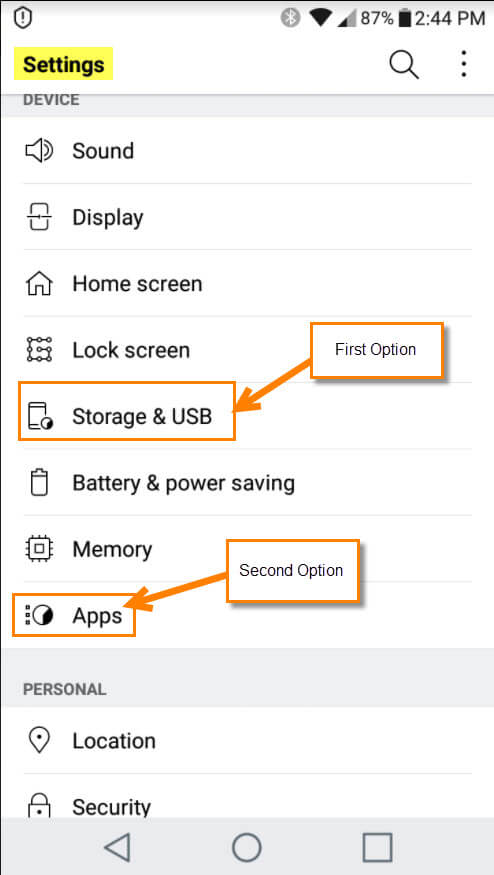Tap the Storage & USB icon
This screenshot has height=875, width=494.
pos(39,416)
